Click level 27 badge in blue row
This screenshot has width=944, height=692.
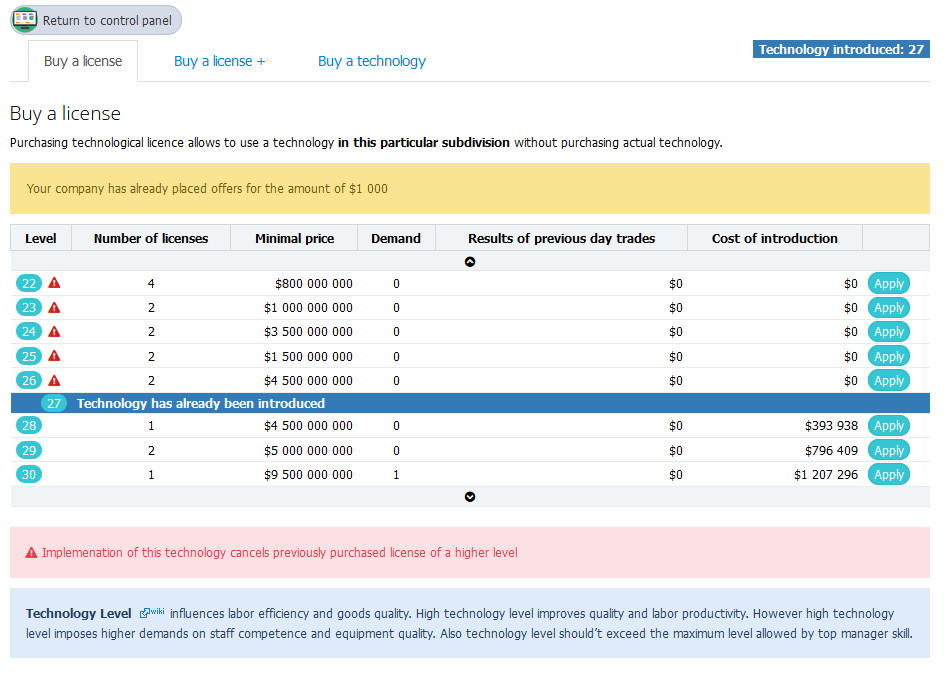coord(54,403)
